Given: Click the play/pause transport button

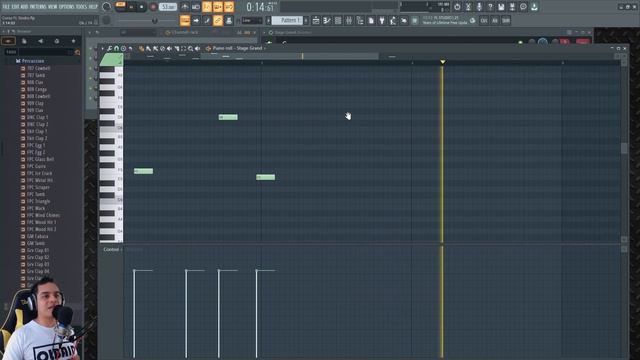Looking at the screenshot, I should (x=131, y=7).
